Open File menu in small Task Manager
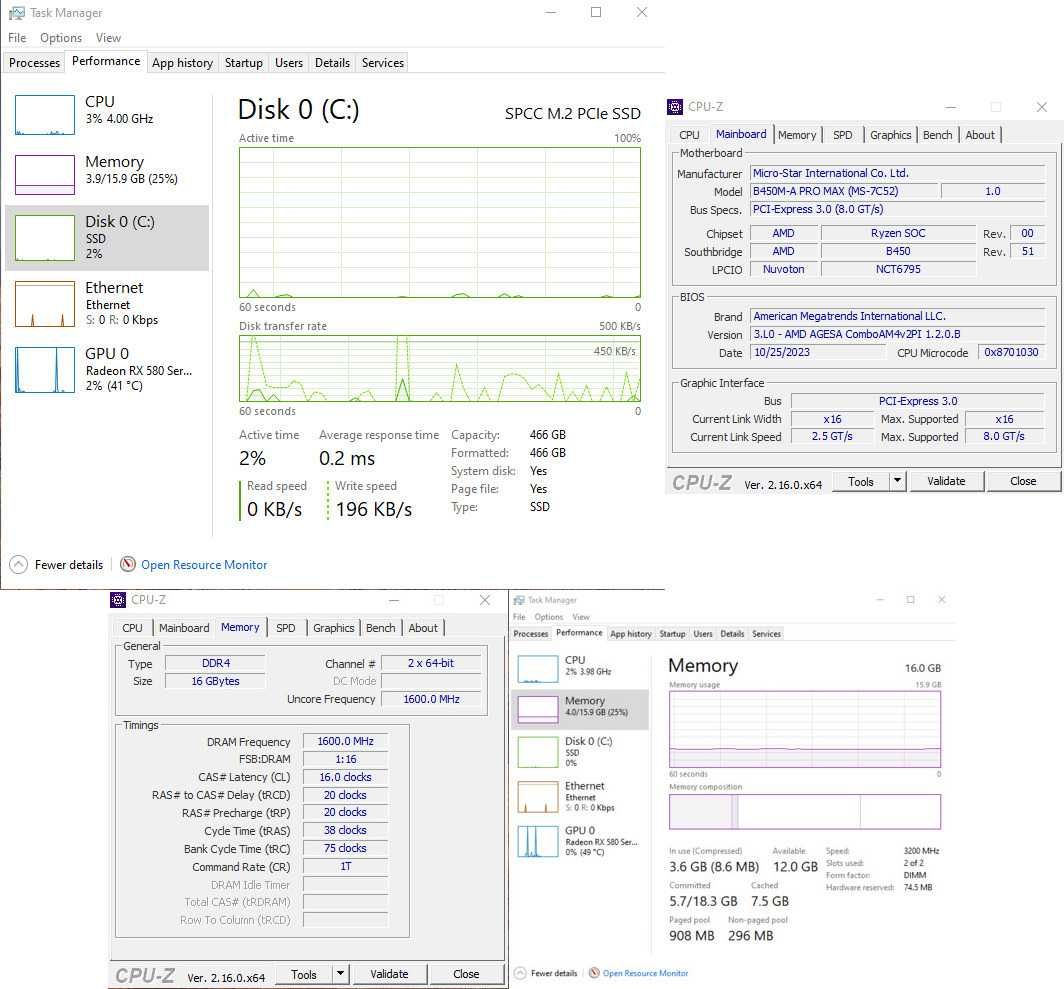 click(x=519, y=617)
